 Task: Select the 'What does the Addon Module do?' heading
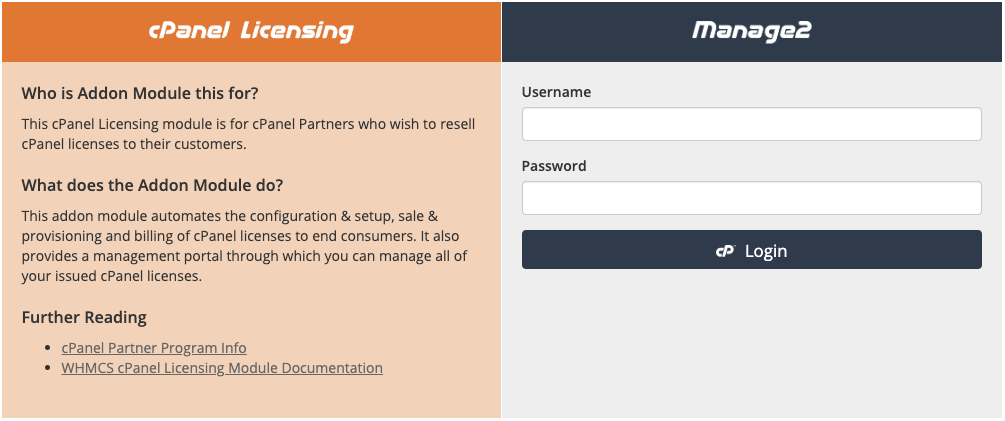pos(152,186)
